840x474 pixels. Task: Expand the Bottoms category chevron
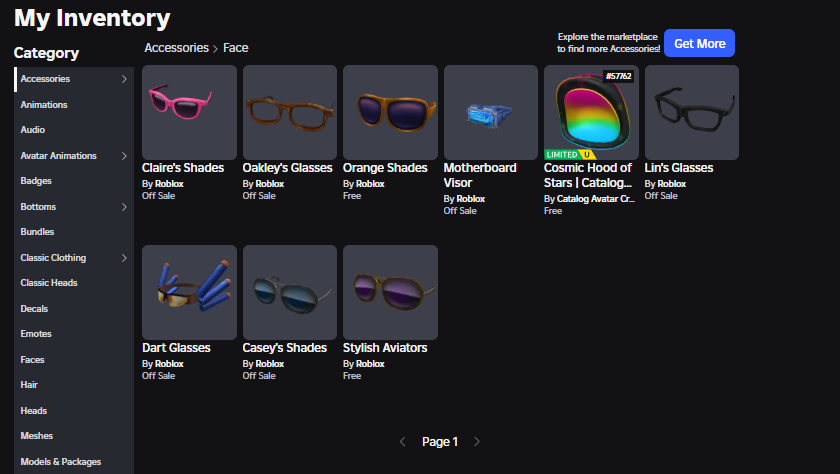click(124, 207)
